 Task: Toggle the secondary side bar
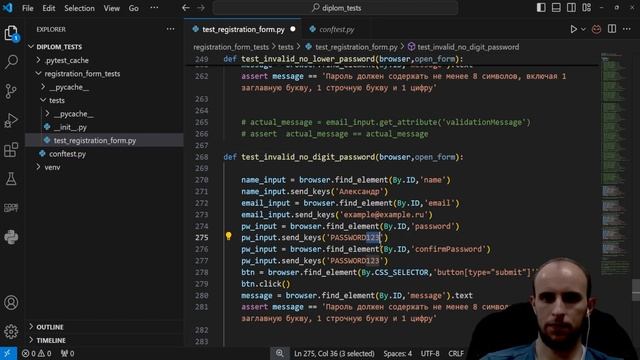pos(571,8)
